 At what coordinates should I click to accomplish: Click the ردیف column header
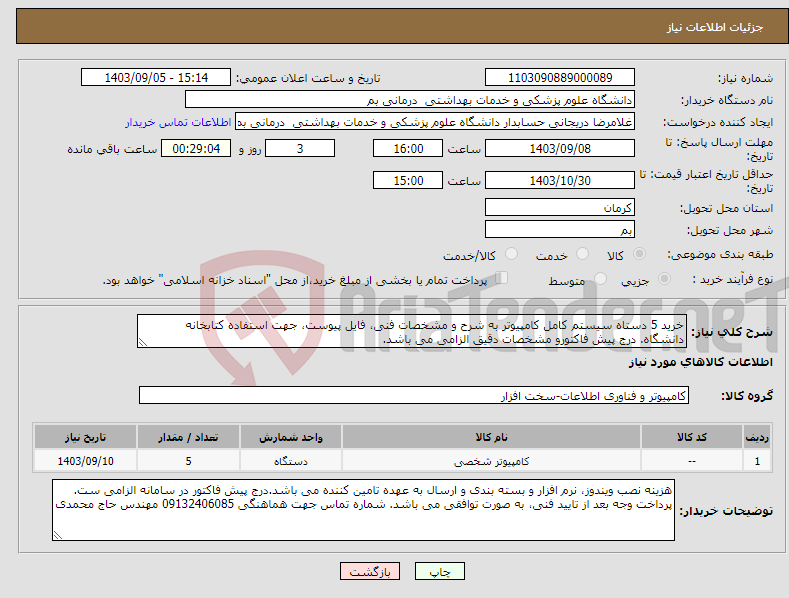pos(757,437)
